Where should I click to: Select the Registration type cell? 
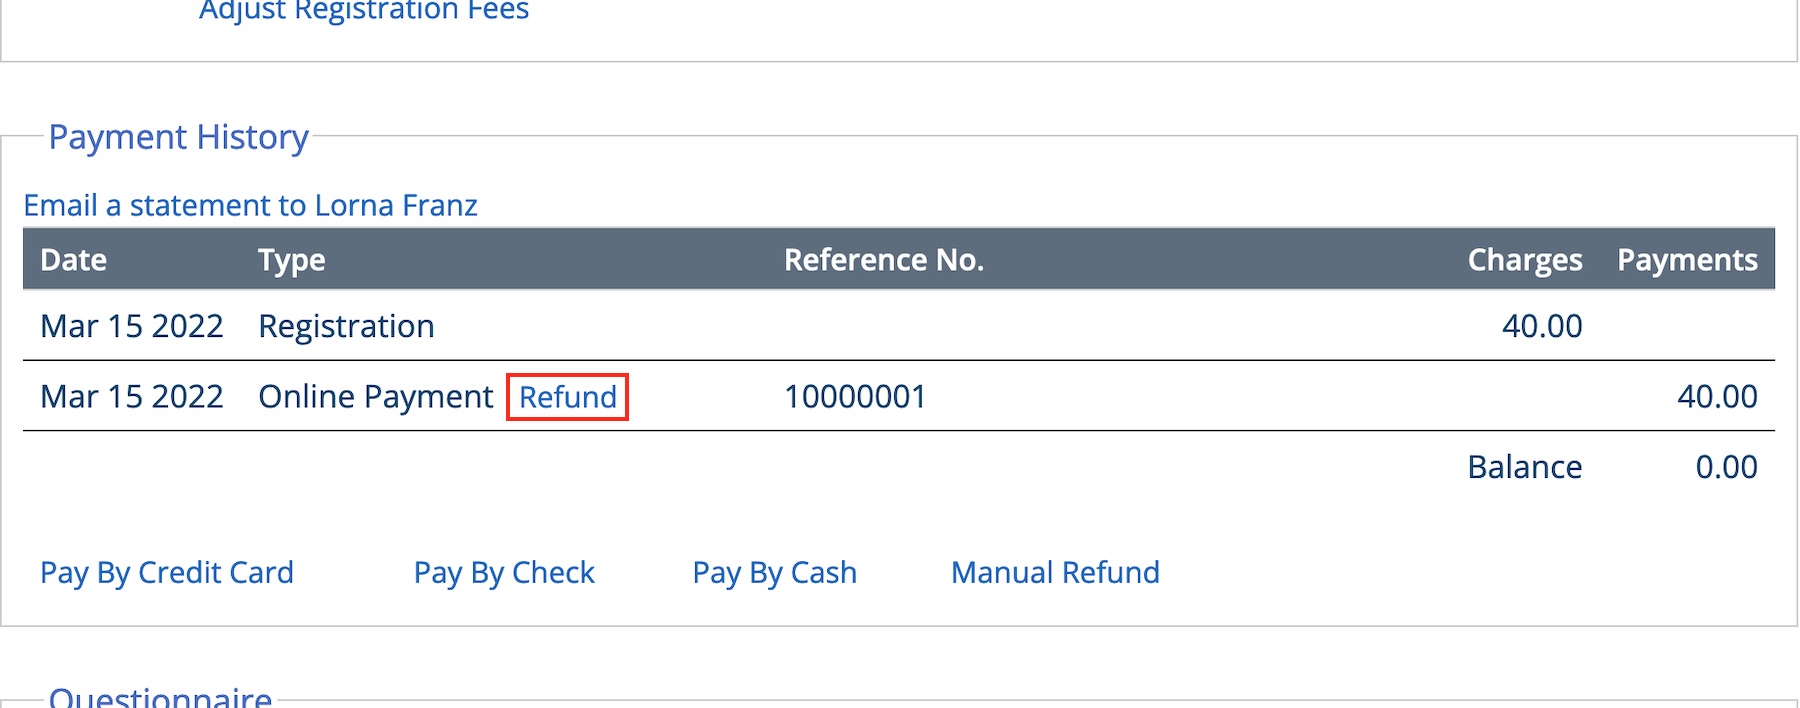[x=346, y=327]
